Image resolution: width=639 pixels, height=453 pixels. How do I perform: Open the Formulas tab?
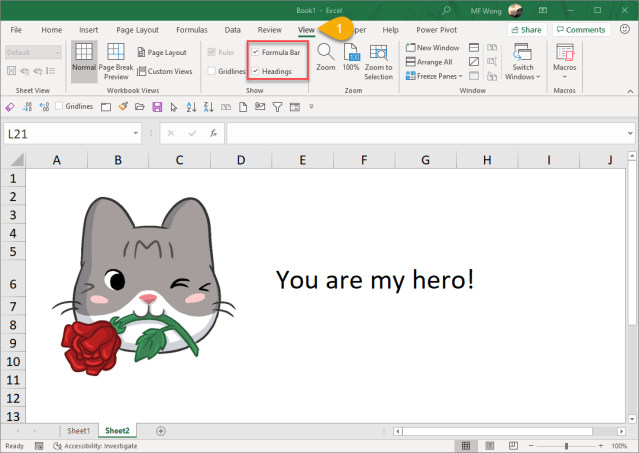[192, 30]
